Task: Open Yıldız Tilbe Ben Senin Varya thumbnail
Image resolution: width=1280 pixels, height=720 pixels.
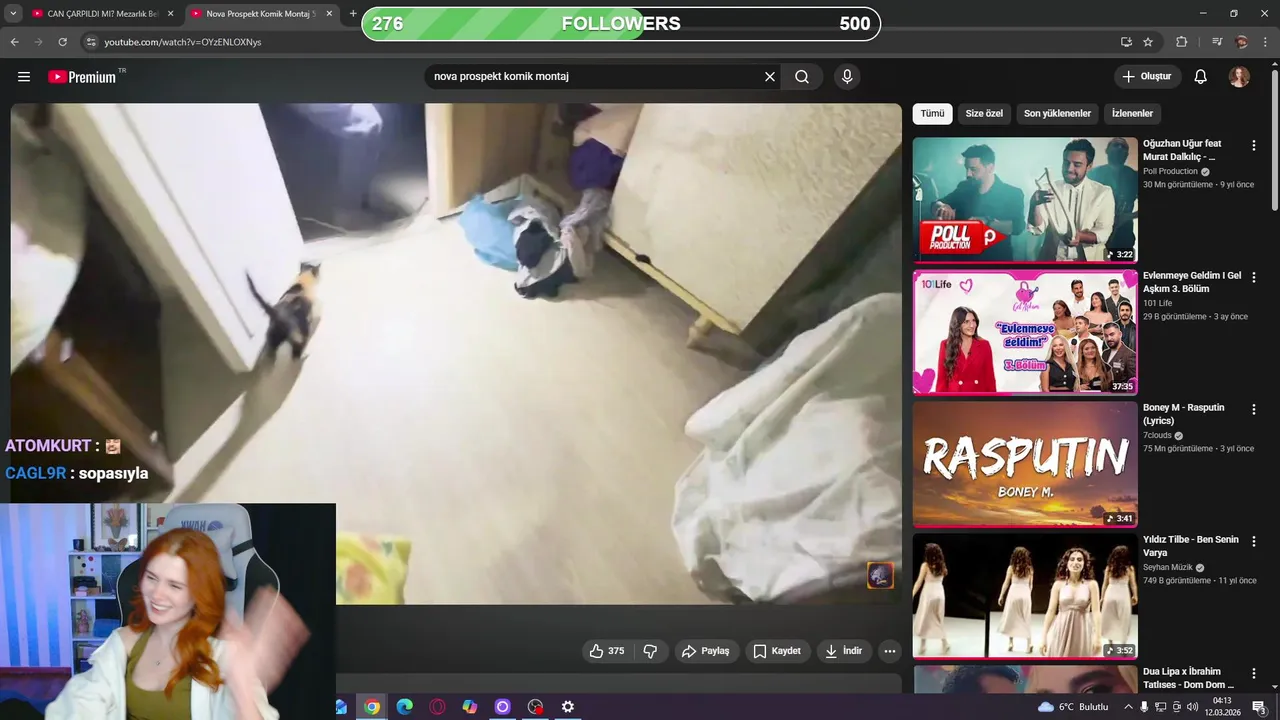Action: click(x=1025, y=596)
